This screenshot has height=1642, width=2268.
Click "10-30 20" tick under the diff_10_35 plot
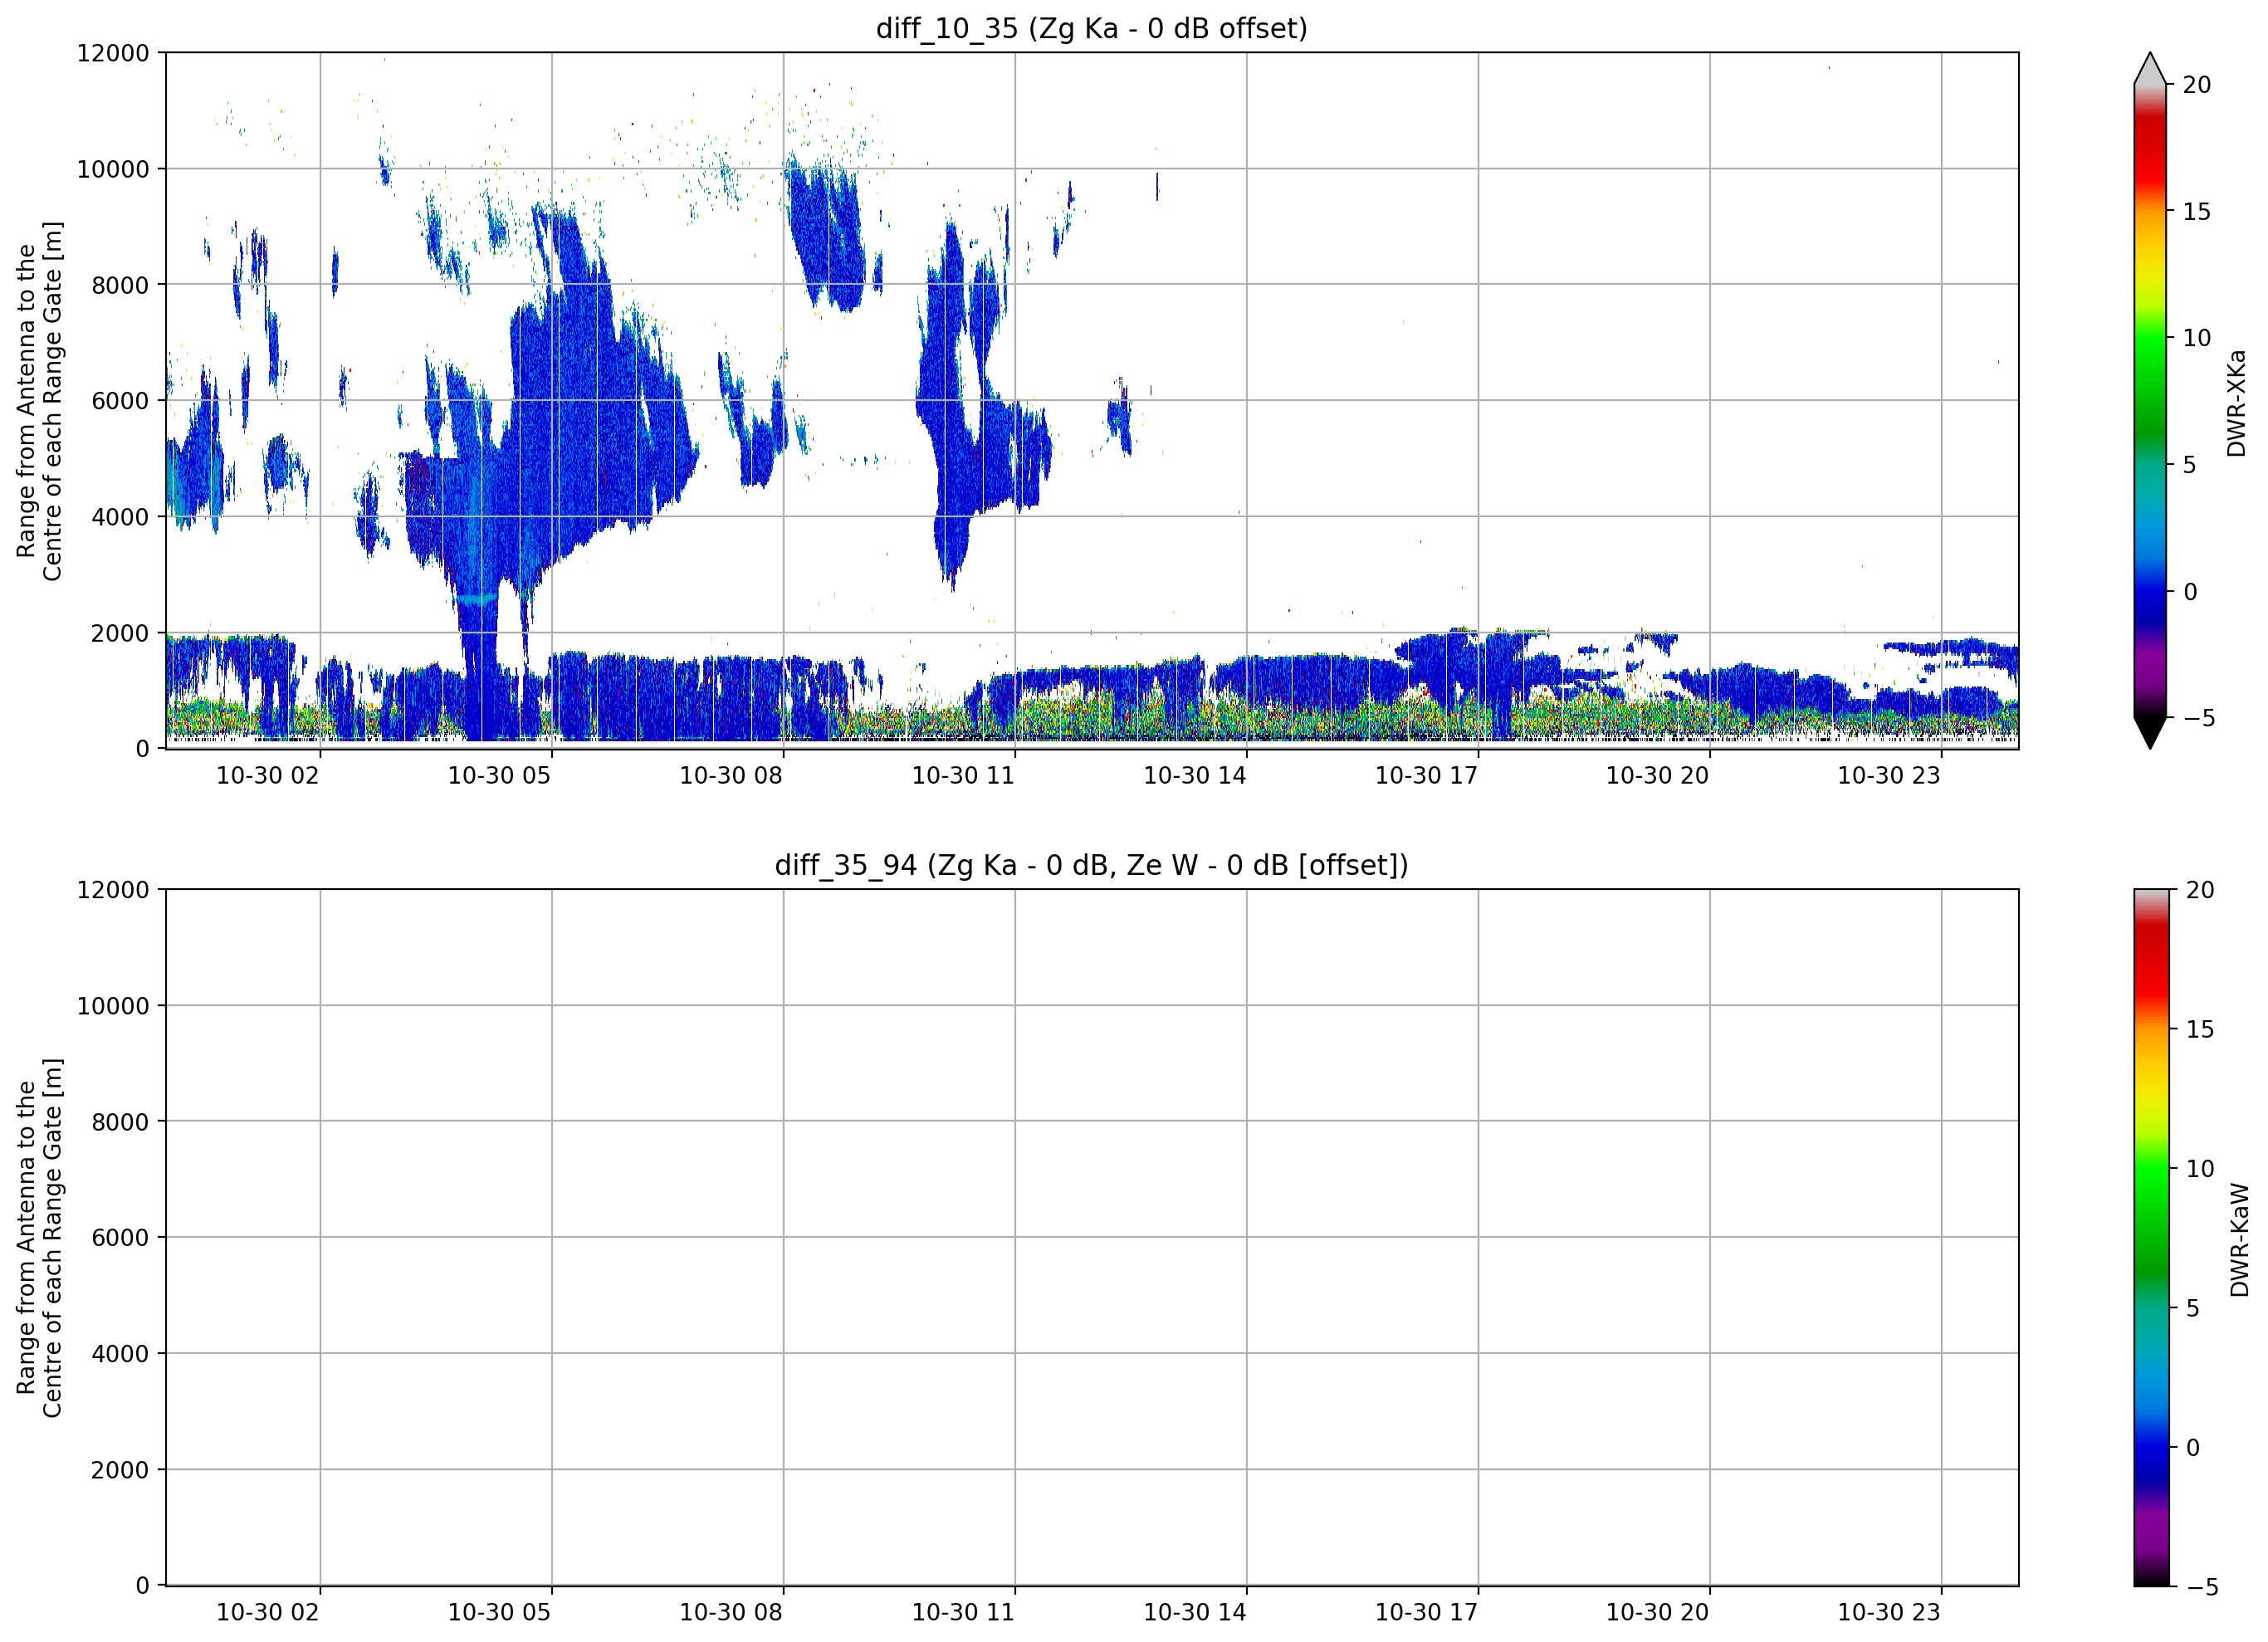click(1657, 776)
